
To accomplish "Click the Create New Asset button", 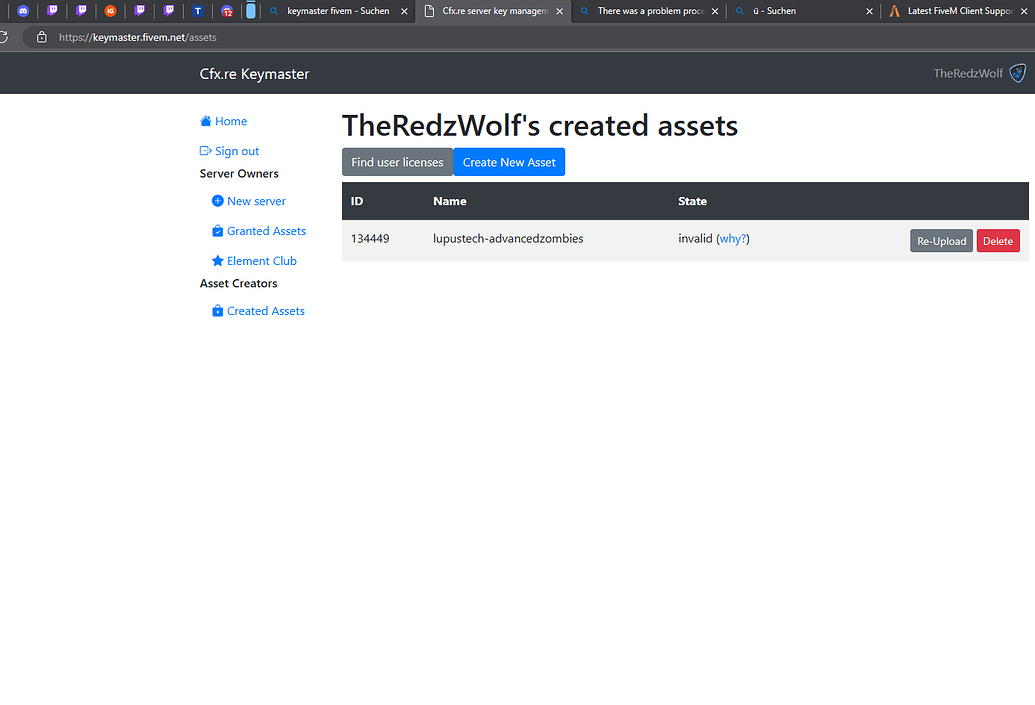I will point(509,162).
